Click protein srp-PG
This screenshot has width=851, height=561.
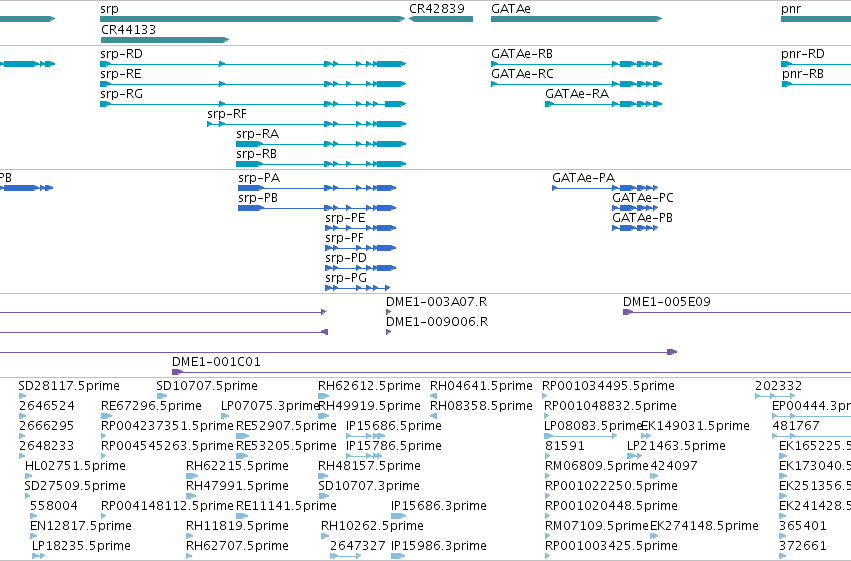358,288
